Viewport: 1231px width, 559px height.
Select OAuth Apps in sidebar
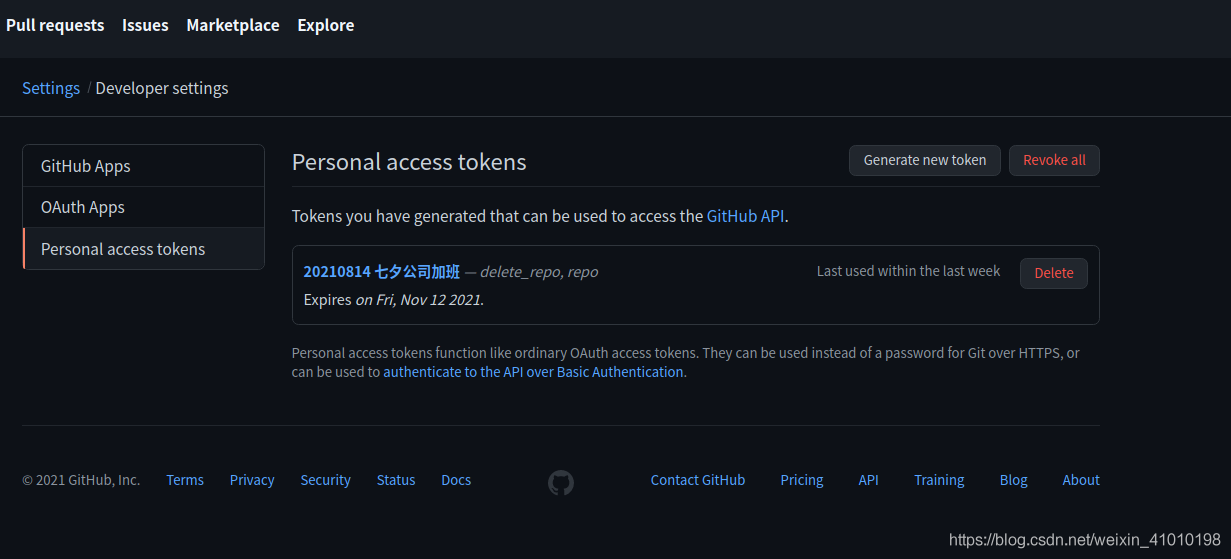point(144,207)
